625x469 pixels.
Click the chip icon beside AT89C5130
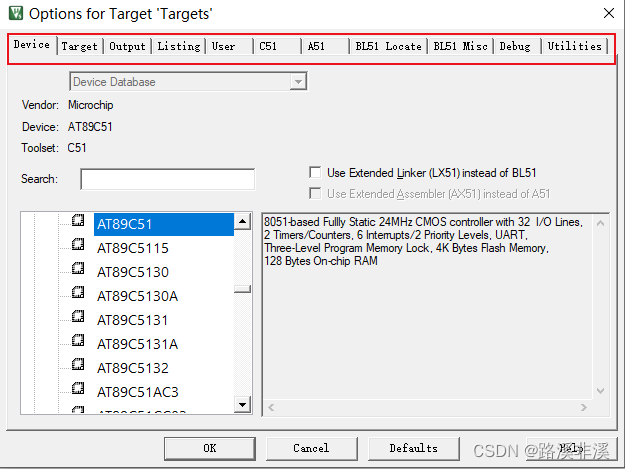coord(78,268)
